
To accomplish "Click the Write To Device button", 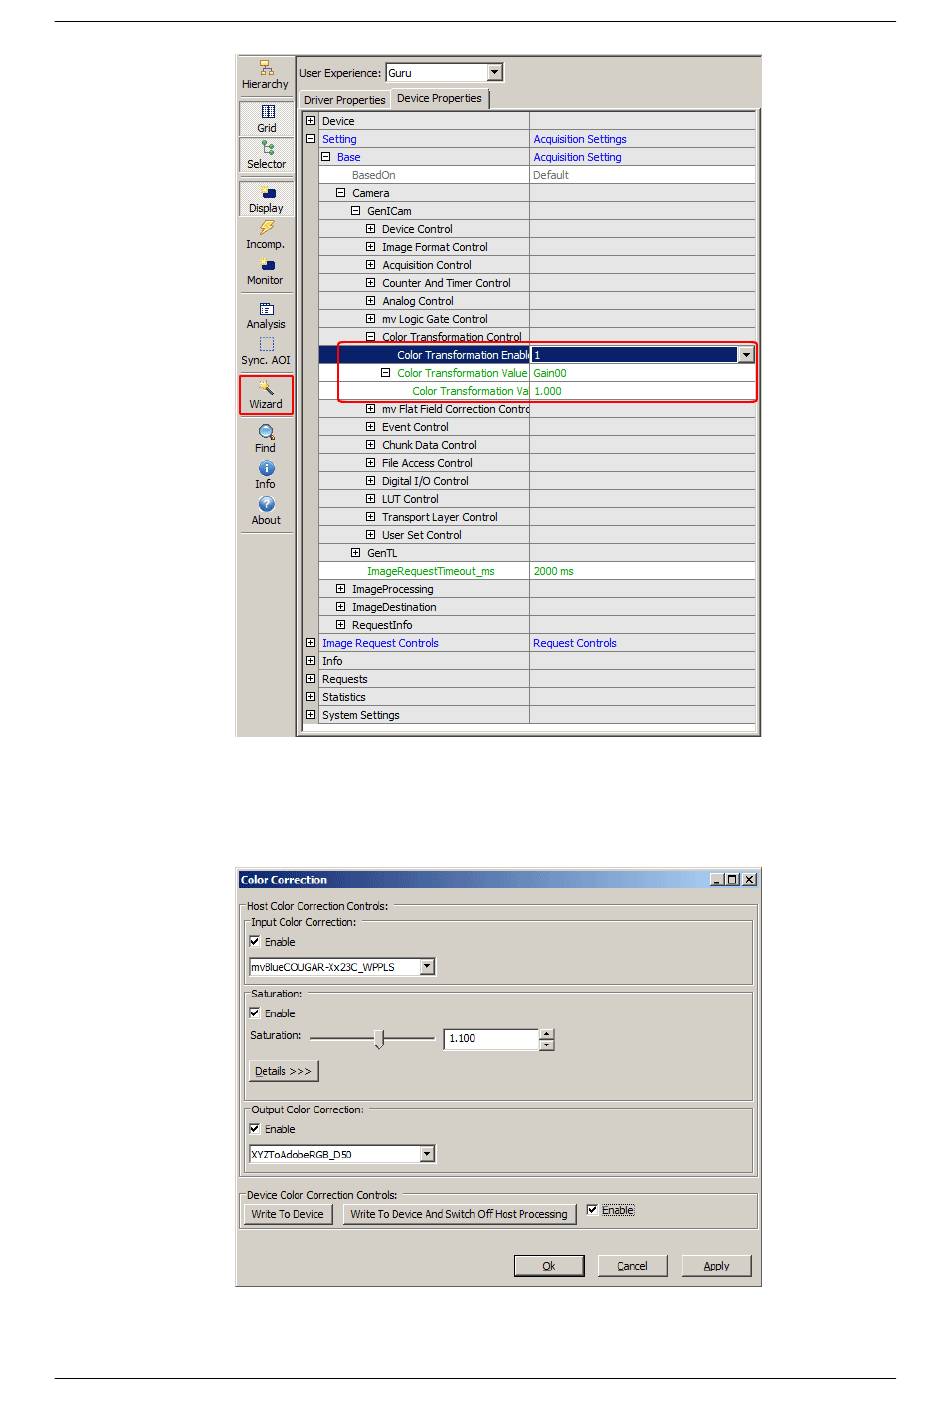I will tap(287, 1214).
